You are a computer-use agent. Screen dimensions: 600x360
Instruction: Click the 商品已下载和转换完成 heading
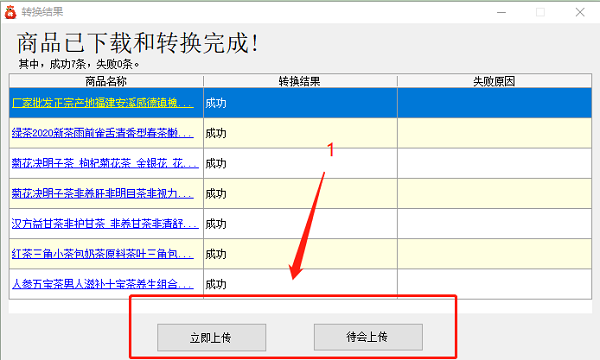point(138,43)
